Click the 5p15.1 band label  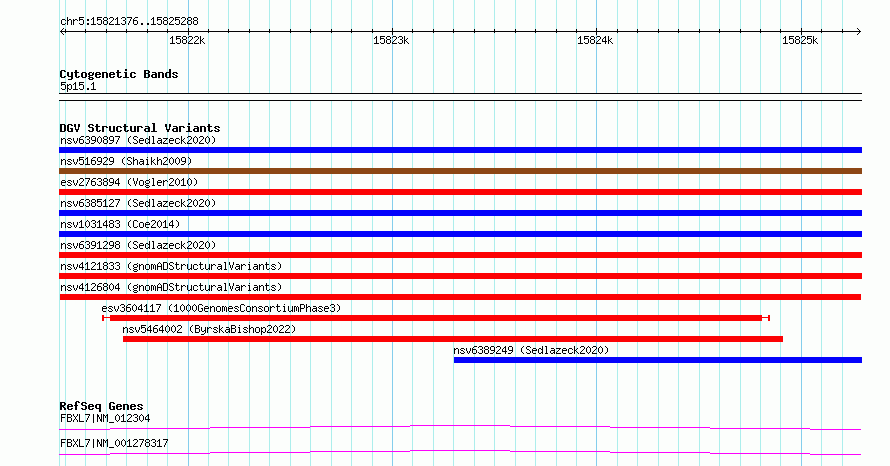click(78, 86)
